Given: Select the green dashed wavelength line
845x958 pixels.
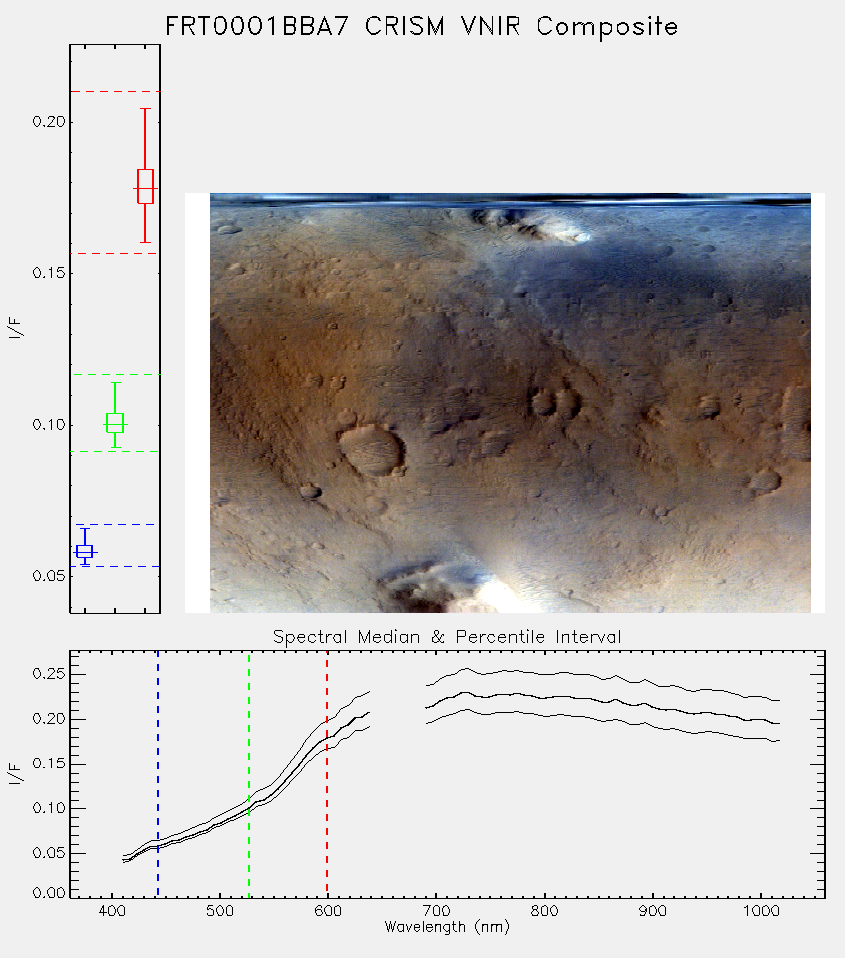Looking at the screenshot, I should click(x=249, y=774).
